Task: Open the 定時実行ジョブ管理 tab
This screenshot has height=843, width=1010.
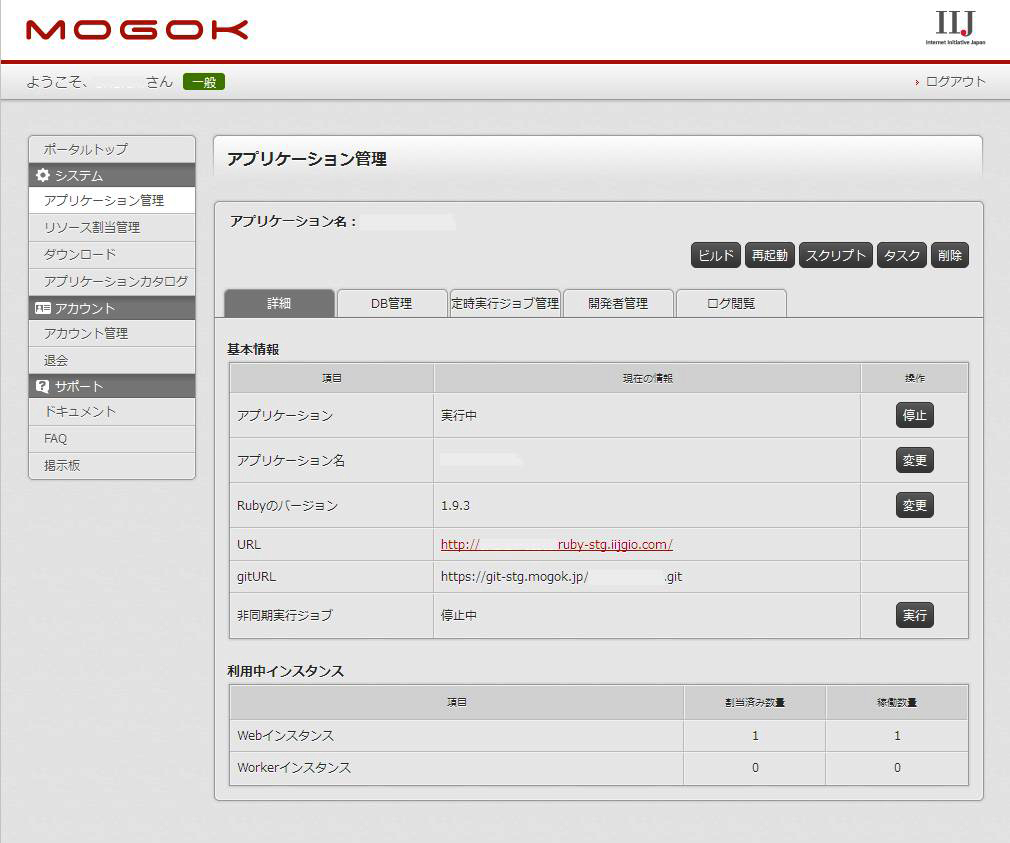Action: point(505,304)
